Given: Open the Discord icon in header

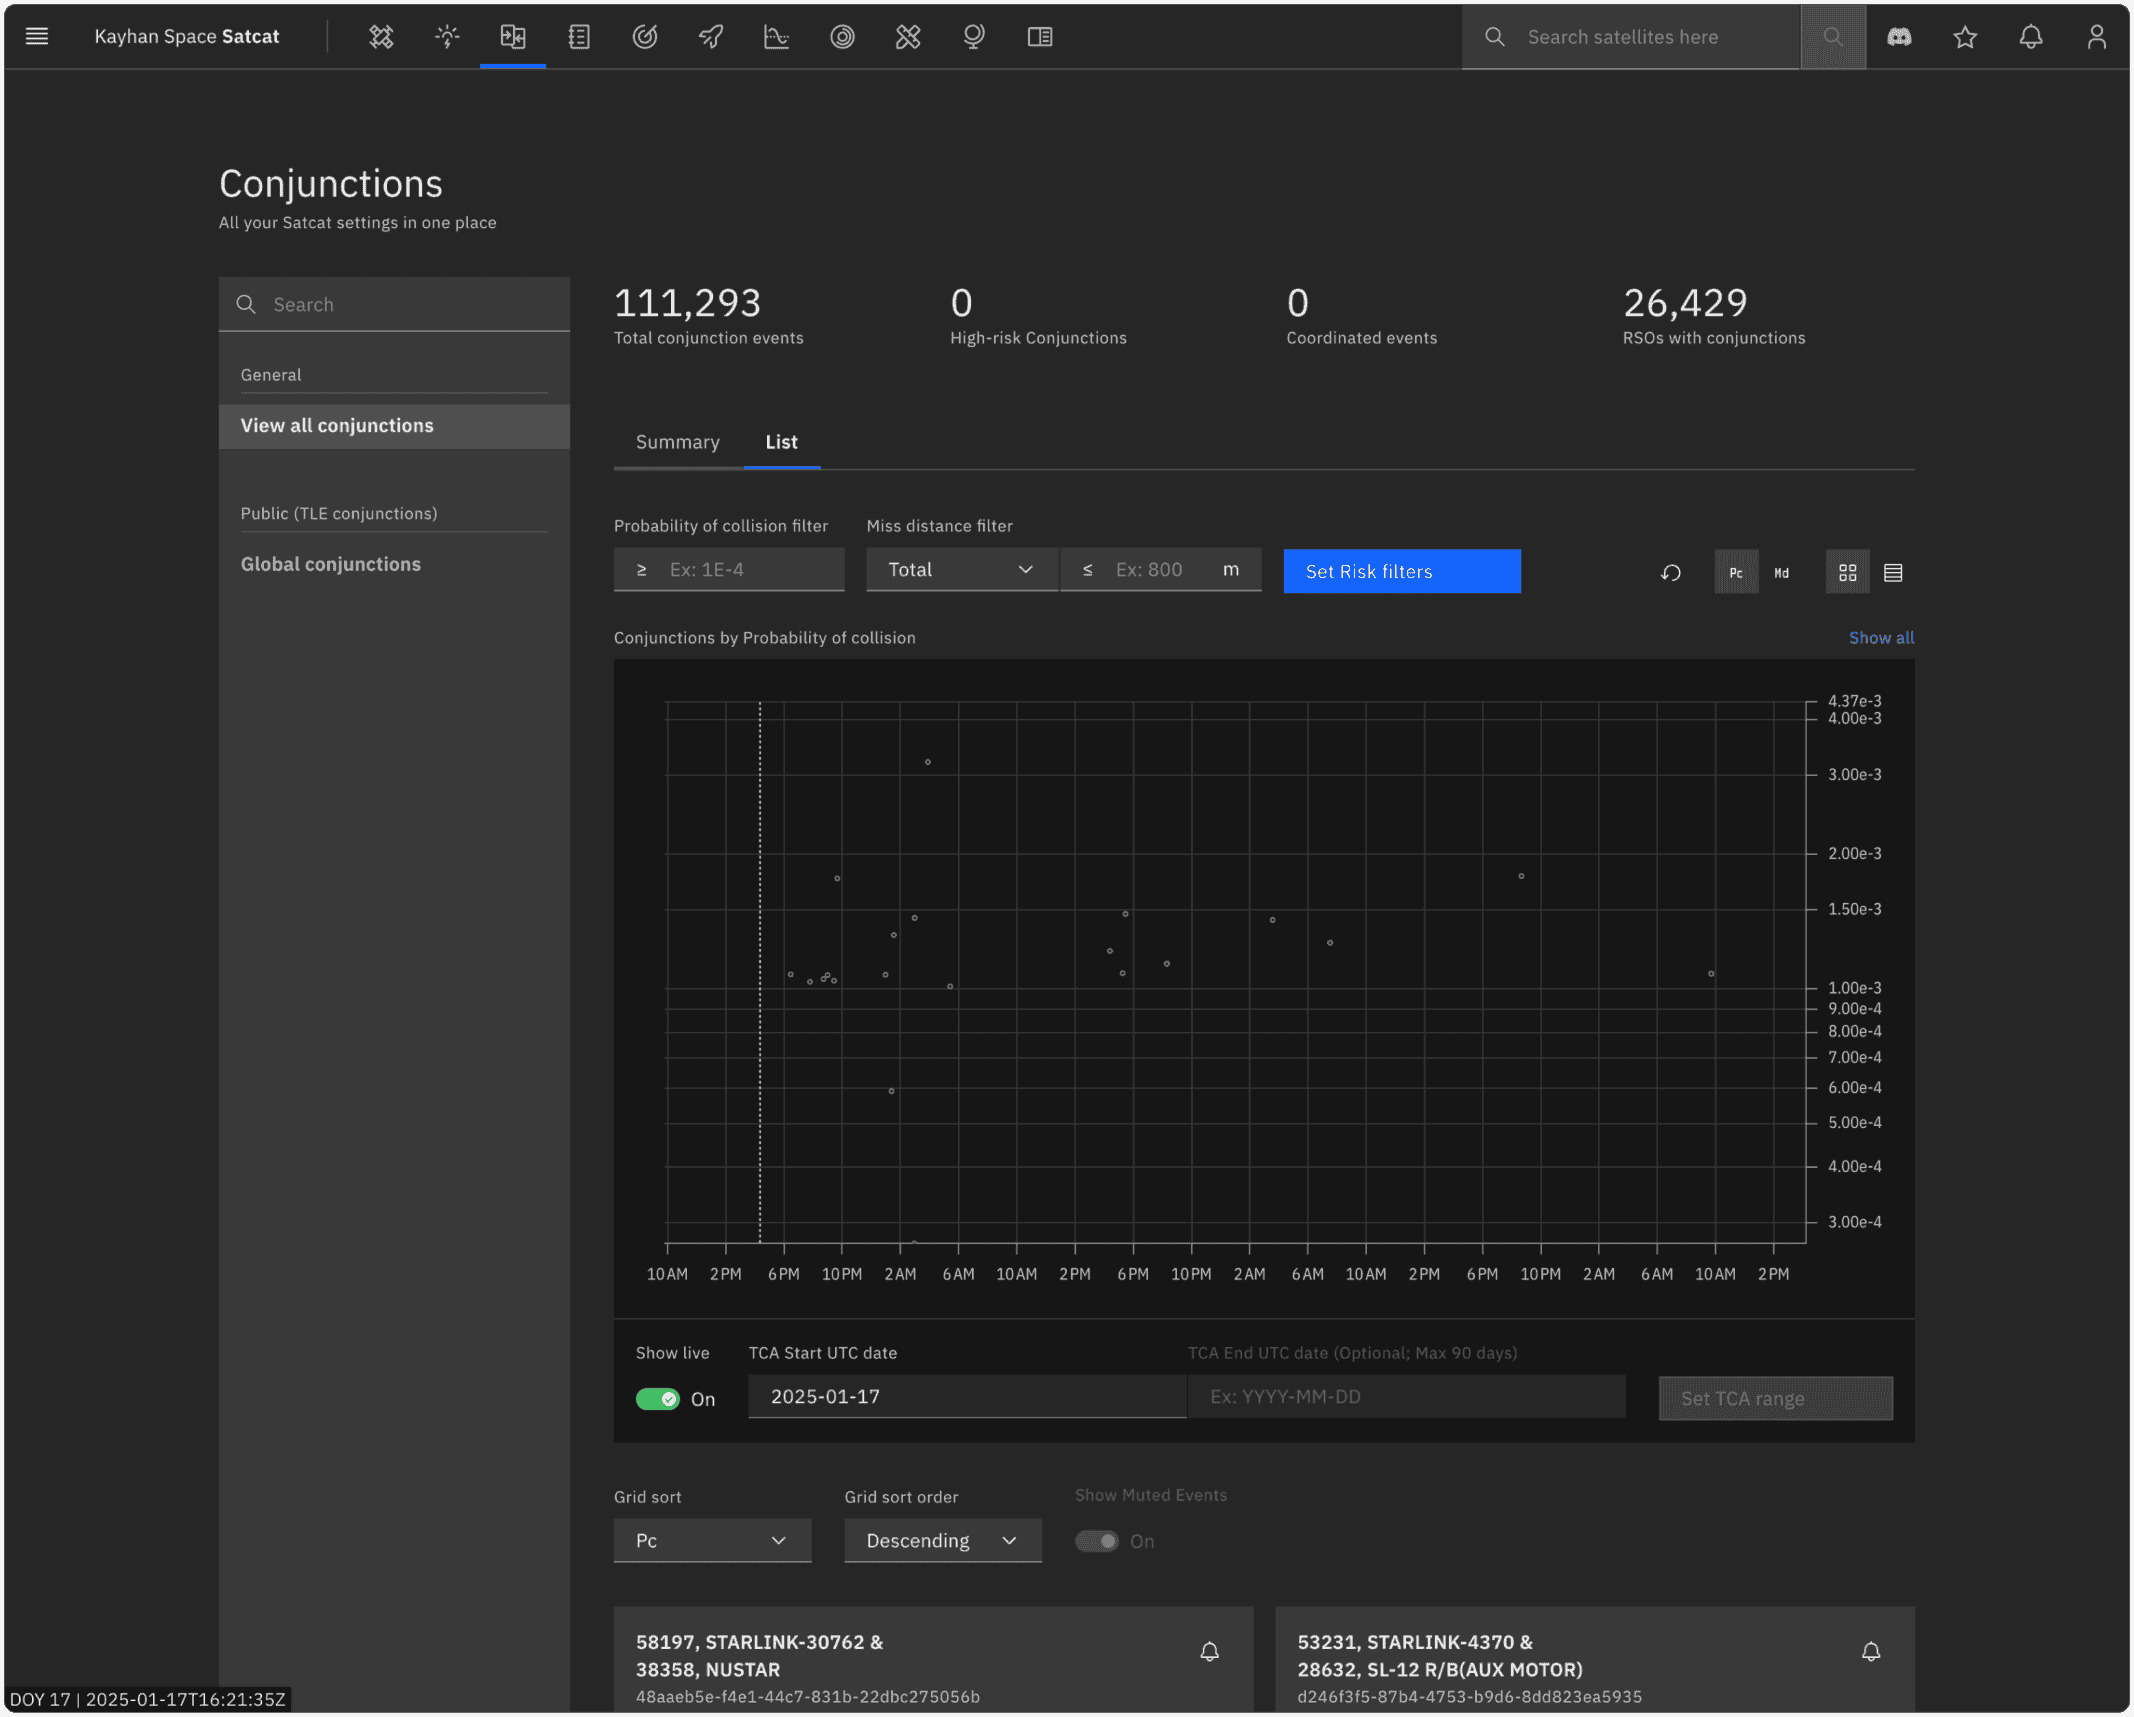Looking at the screenshot, I should (x=1898, y=37).
